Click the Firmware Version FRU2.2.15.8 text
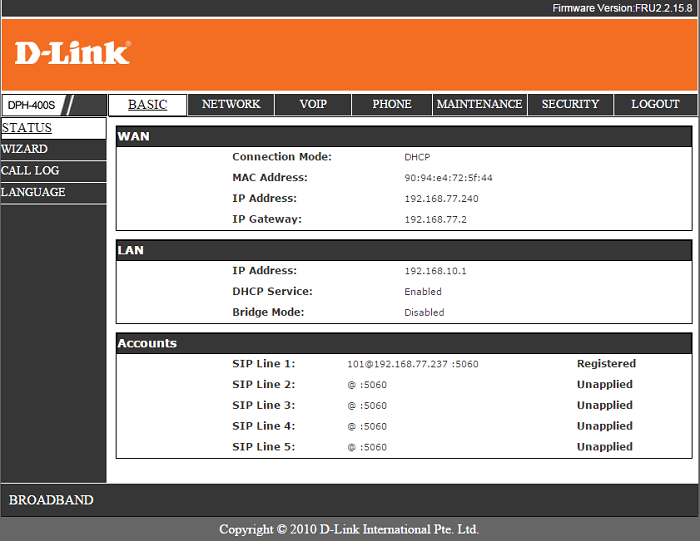 (622, 8)
